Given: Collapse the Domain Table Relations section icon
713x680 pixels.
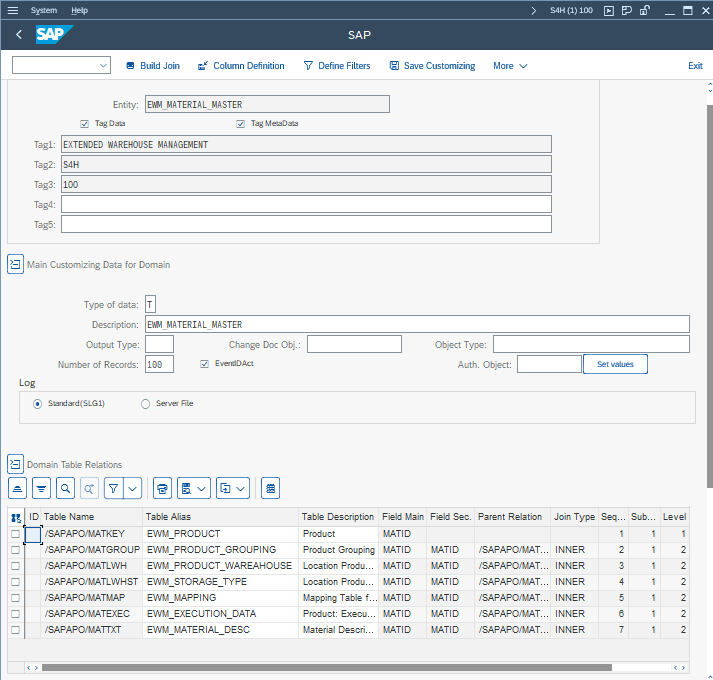Looking at the screenshot, I should point(15,464).
